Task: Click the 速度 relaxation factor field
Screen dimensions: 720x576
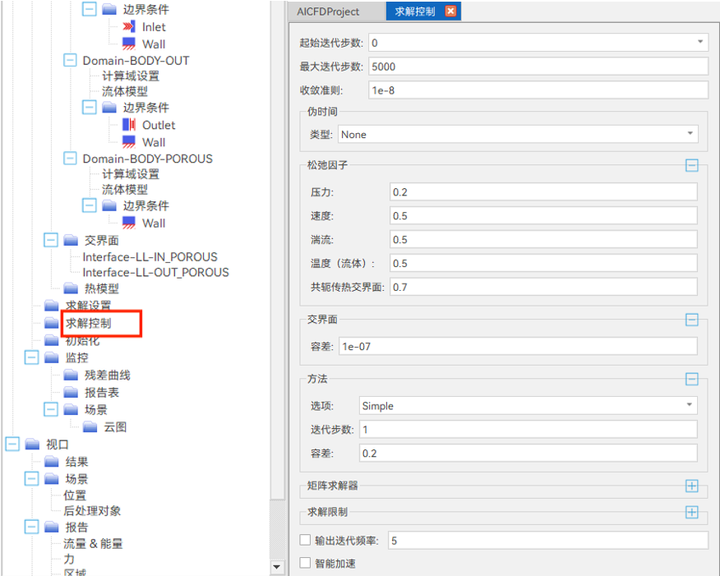Action: (543, 216)
